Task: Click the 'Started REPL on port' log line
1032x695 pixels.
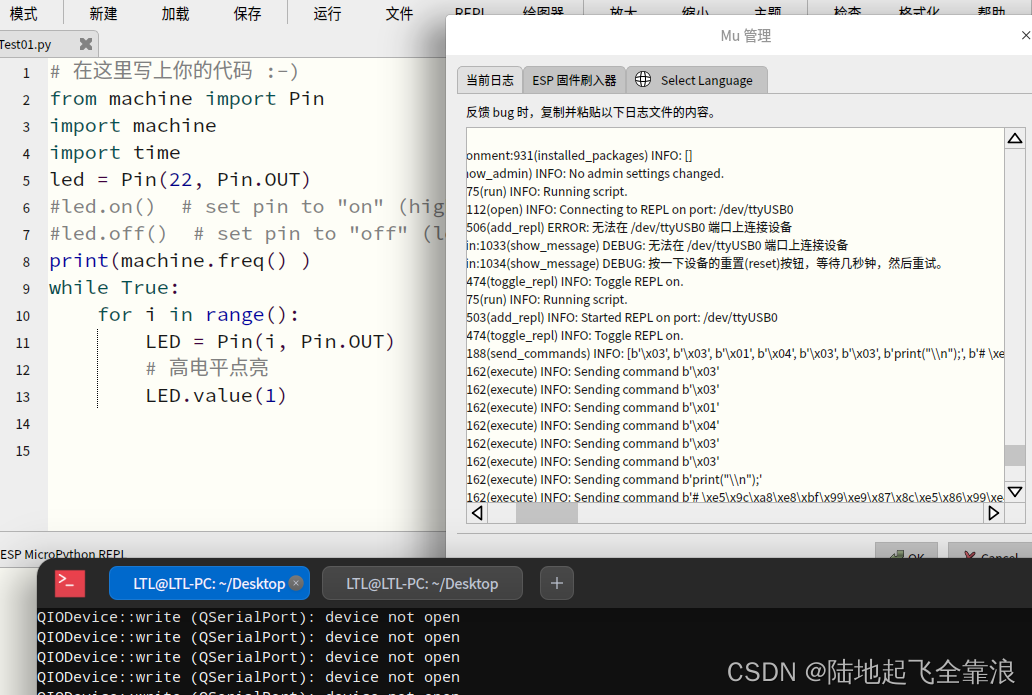Action: point(622,317)
